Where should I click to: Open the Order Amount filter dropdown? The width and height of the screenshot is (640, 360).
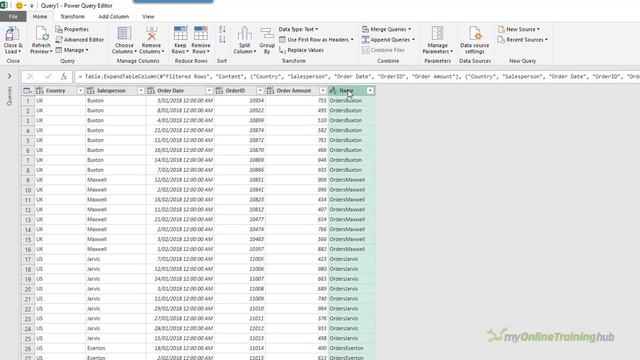(x=322, y=91)
